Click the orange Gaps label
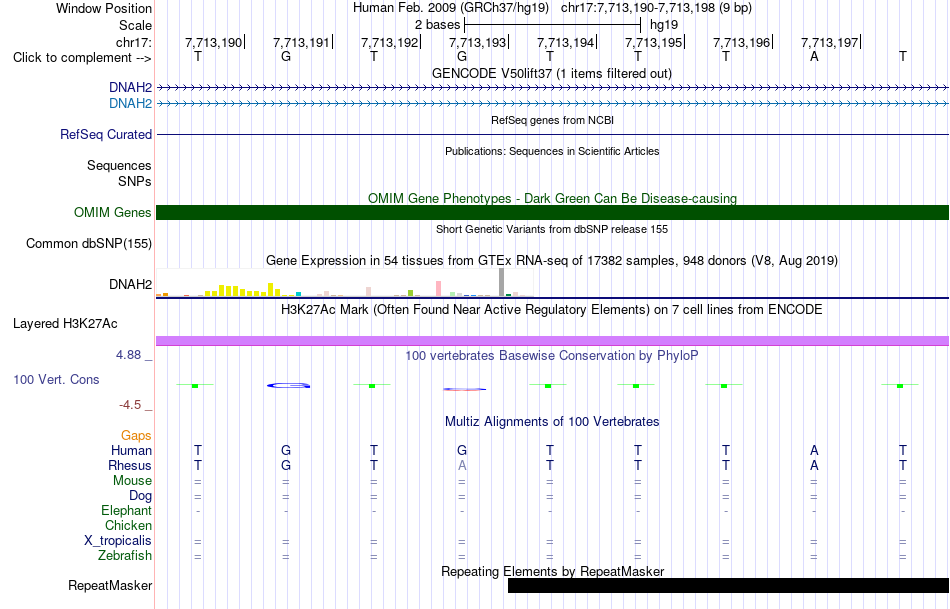 [136, 436]
